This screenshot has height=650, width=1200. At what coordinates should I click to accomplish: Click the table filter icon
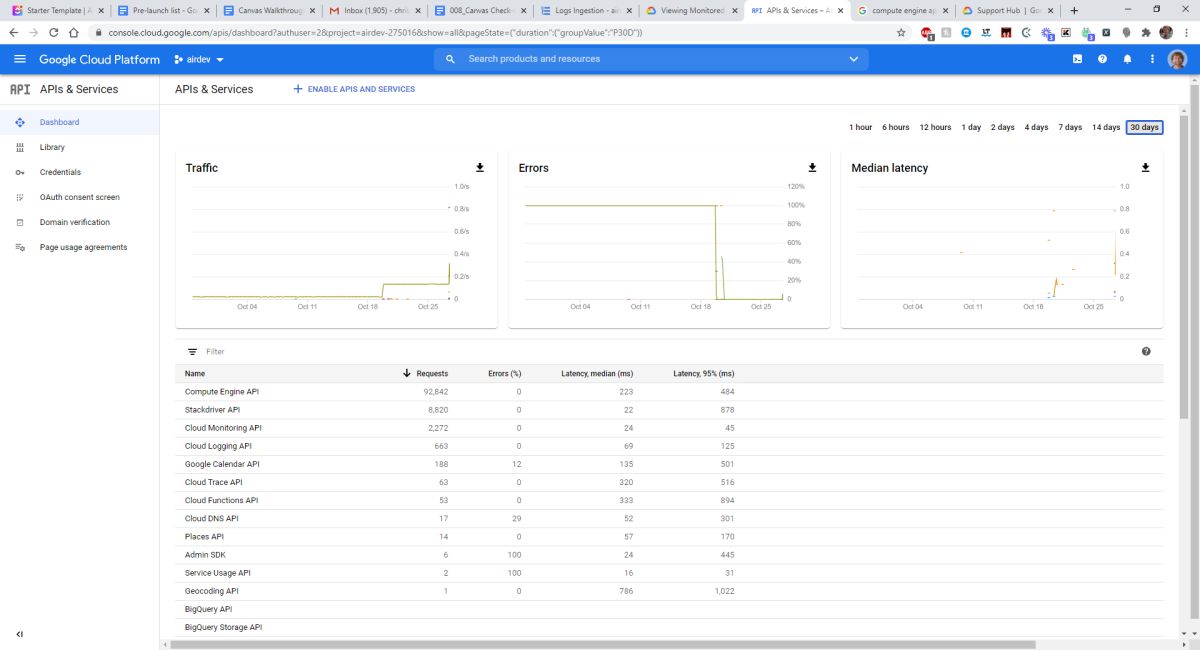(192, 352)
